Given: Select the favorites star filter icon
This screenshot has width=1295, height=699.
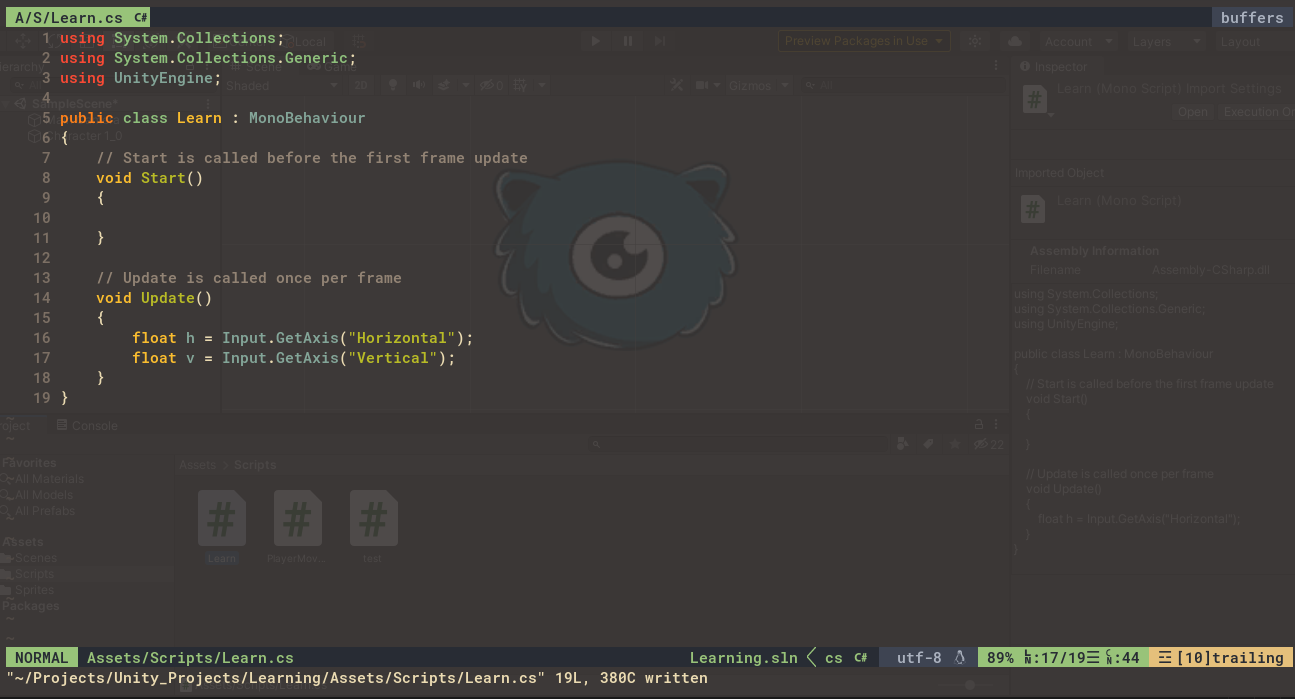Looking at the screenshot, I should pyautogui.click(x=953, y=443).
